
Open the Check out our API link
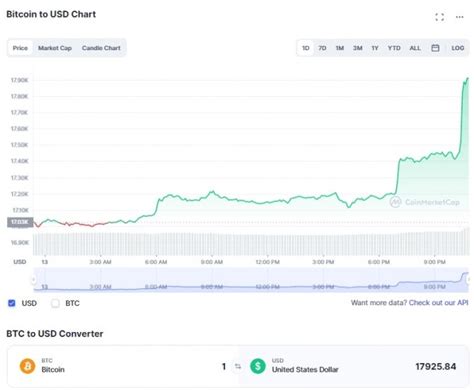coord(438,302)
